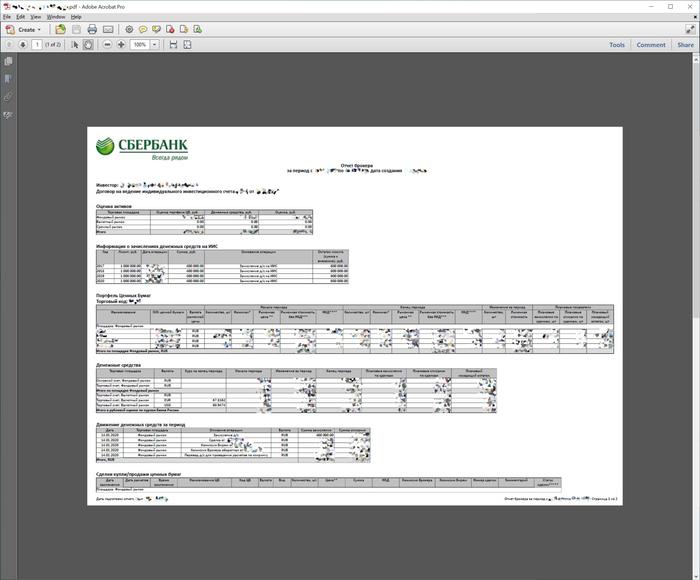Minimize the Acrobat window
This screenshot has width=700, height=580.
[651, 7]
